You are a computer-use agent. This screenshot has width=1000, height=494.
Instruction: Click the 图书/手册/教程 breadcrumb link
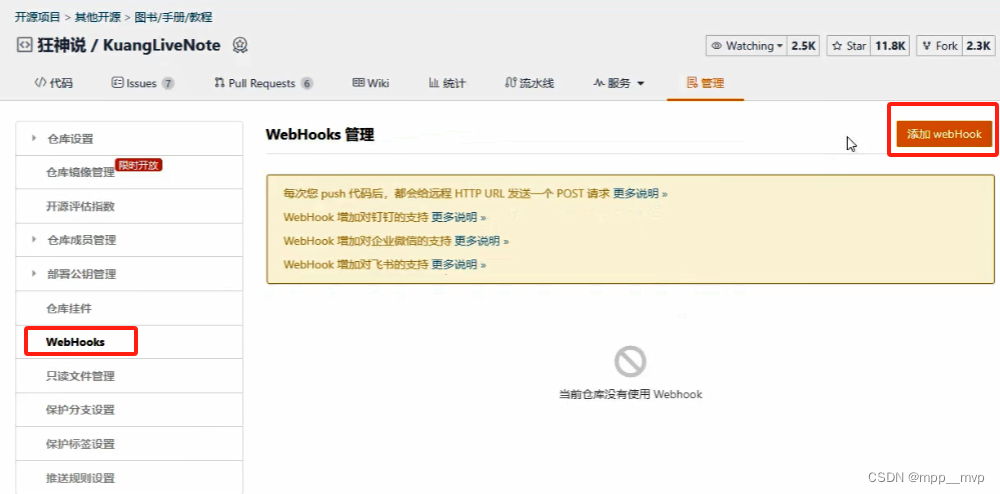173,17
